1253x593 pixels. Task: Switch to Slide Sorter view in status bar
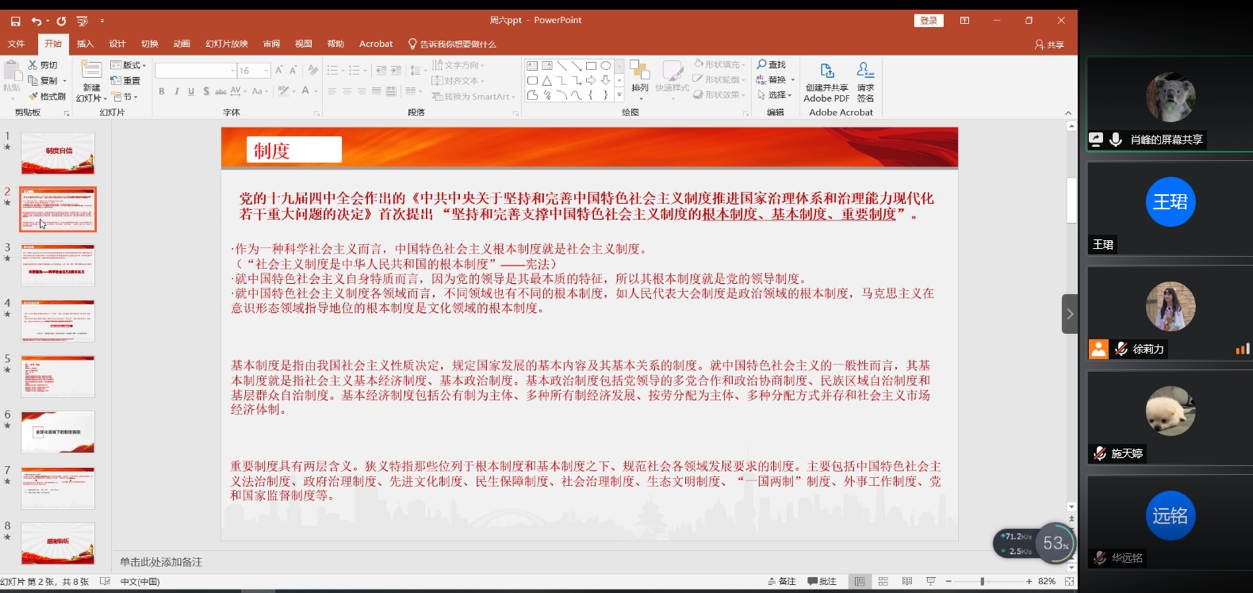pyautogui.click(x=883, y=581)
